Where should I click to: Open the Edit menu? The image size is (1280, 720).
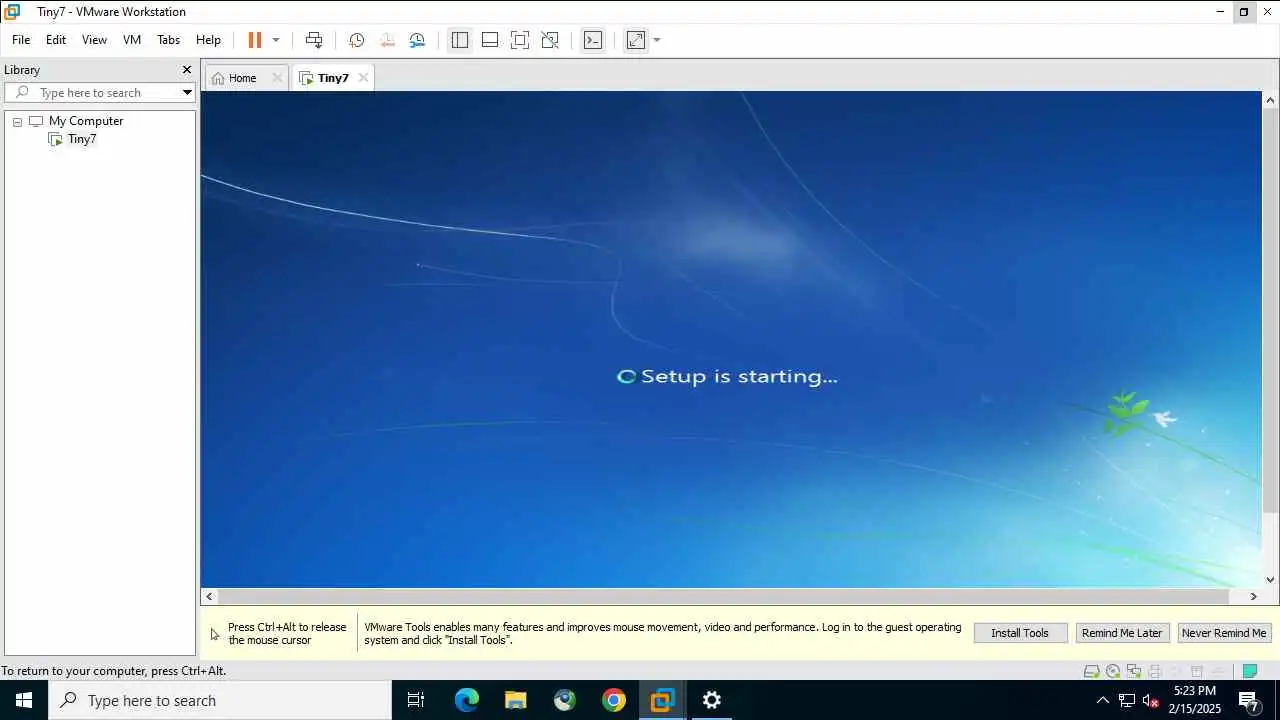coord(56,40)
